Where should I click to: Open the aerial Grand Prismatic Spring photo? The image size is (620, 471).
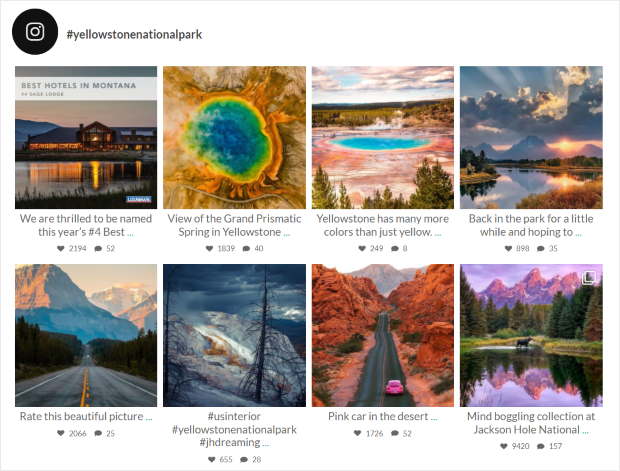point(234,137)
